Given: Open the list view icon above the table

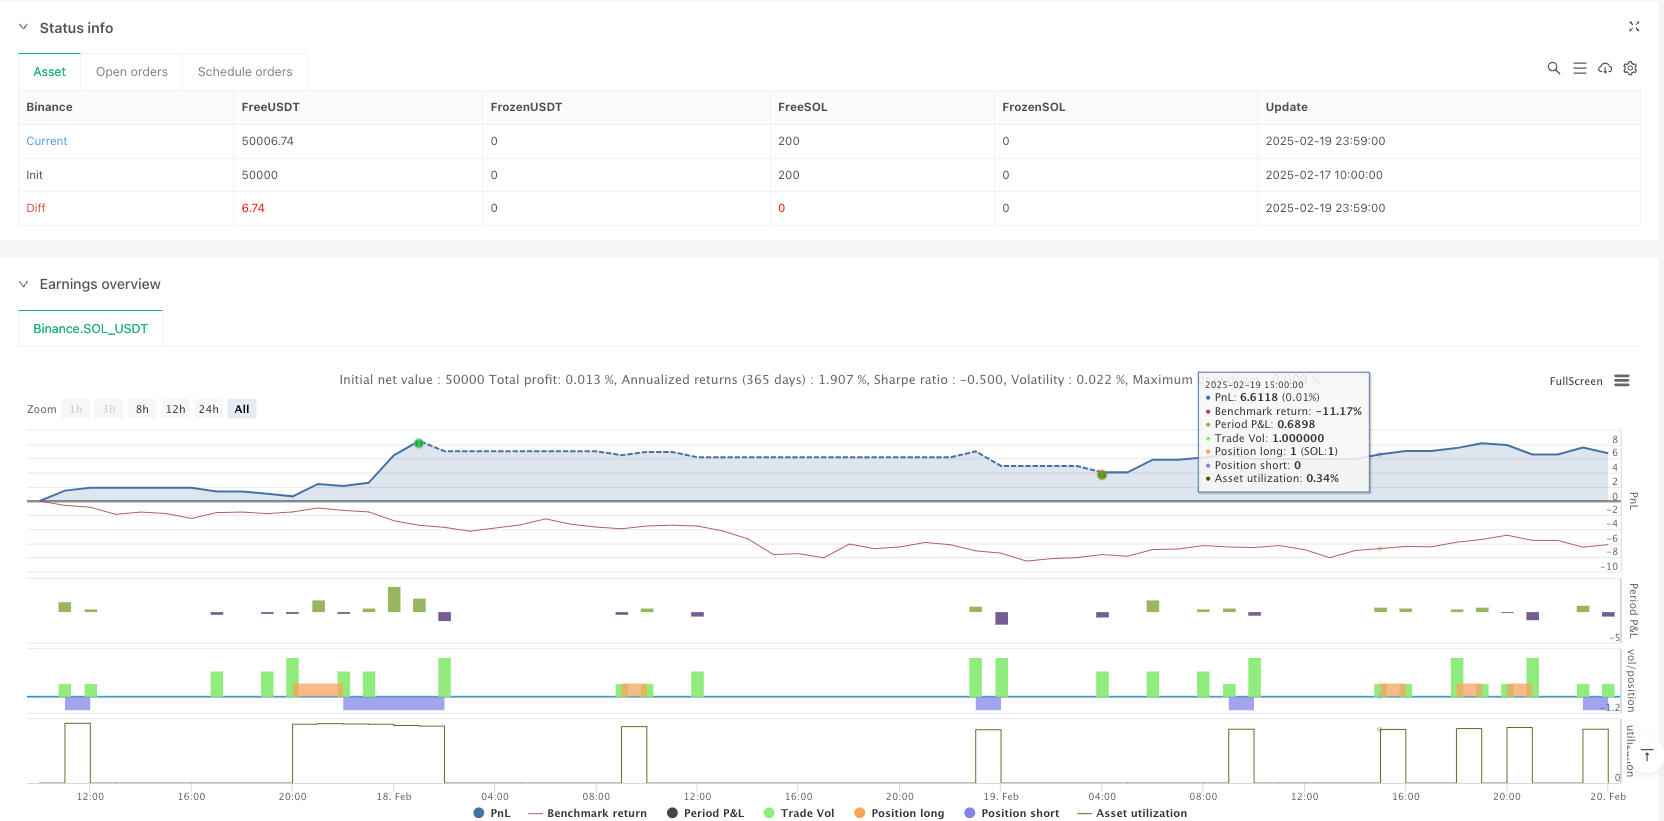Looking at the screenshot, I should click(1579, 68).
